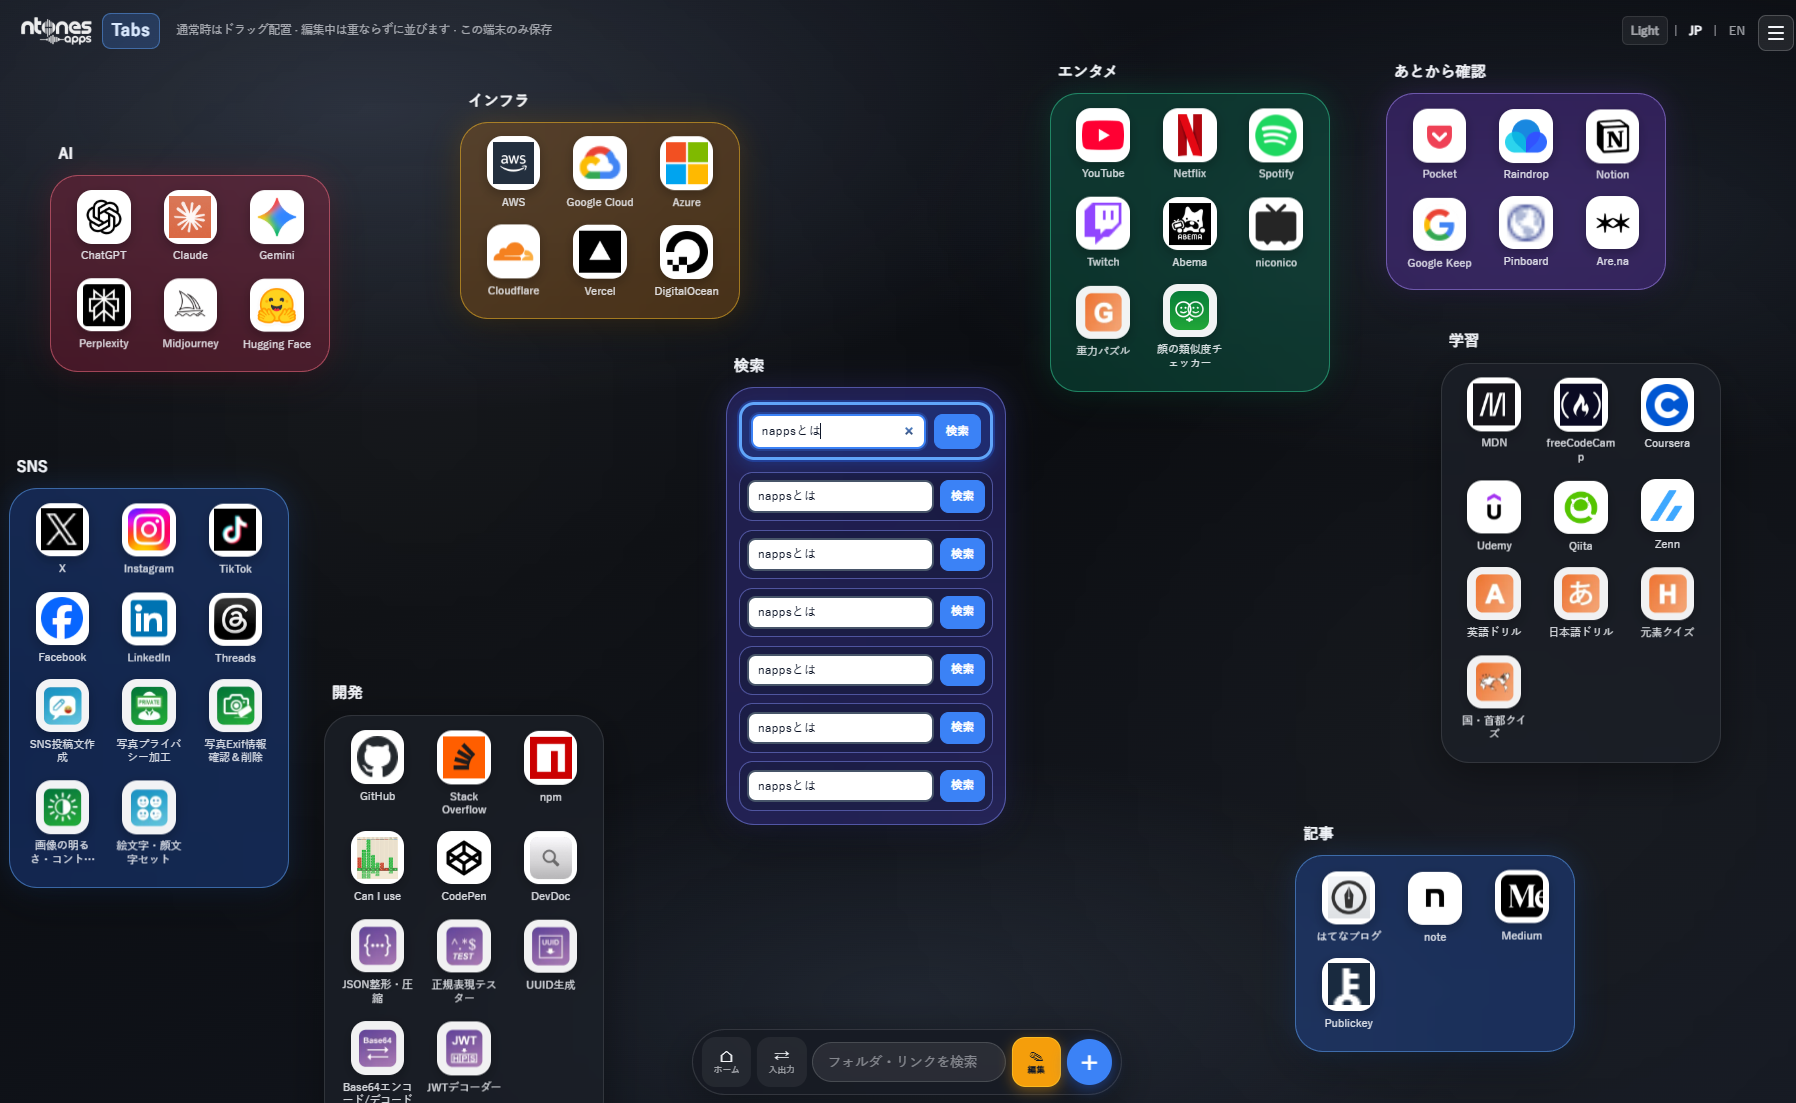Open Raindrop

[x=1526, y=136]
